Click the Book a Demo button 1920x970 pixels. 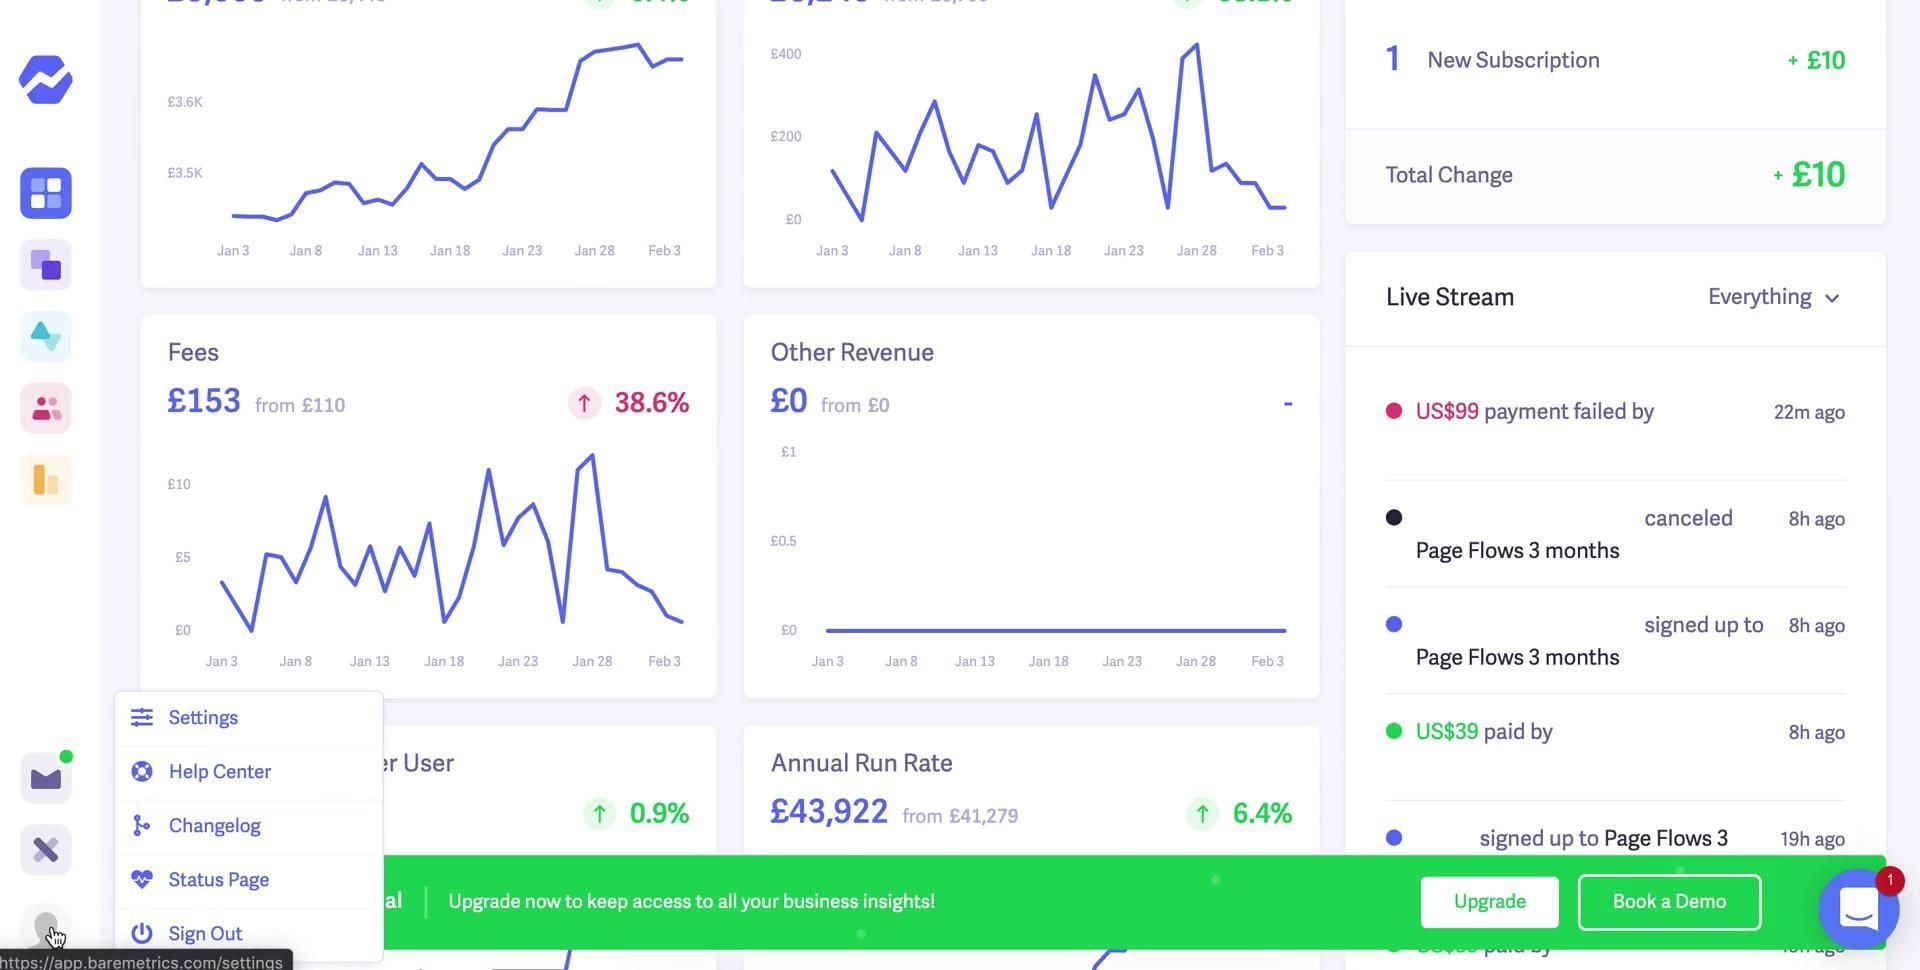coord(1668,902)
